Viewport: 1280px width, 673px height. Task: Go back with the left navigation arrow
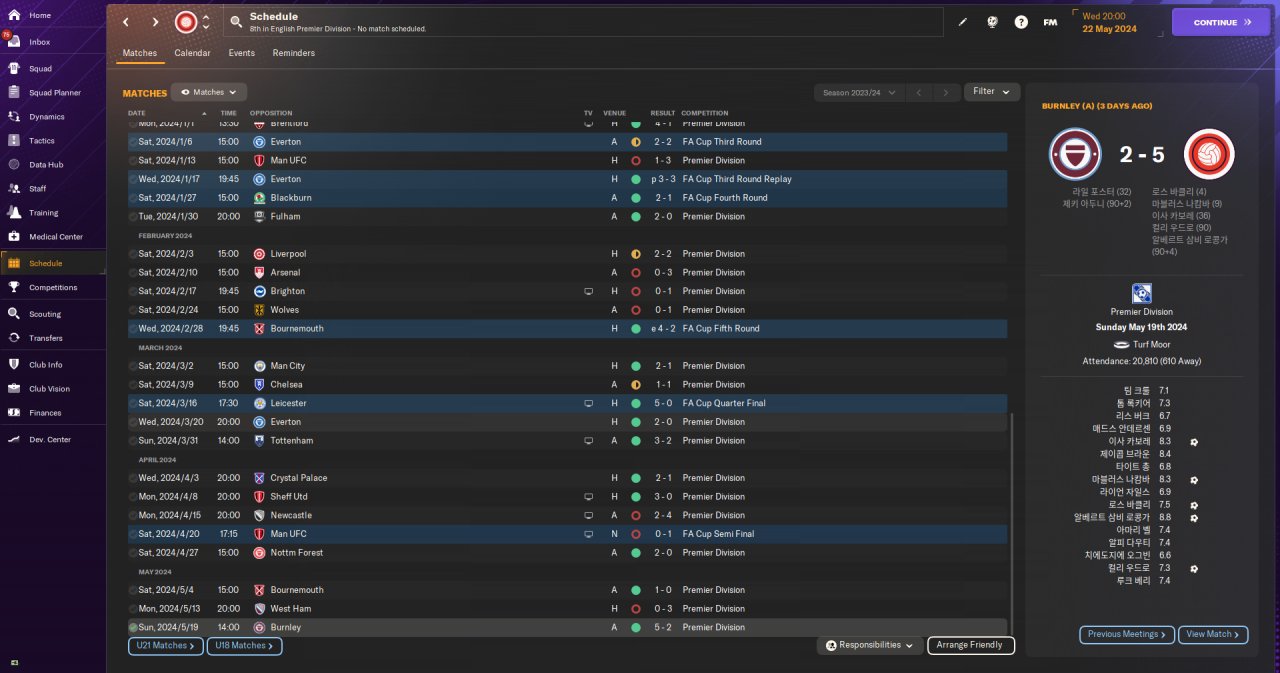click(x=125, y=22)
